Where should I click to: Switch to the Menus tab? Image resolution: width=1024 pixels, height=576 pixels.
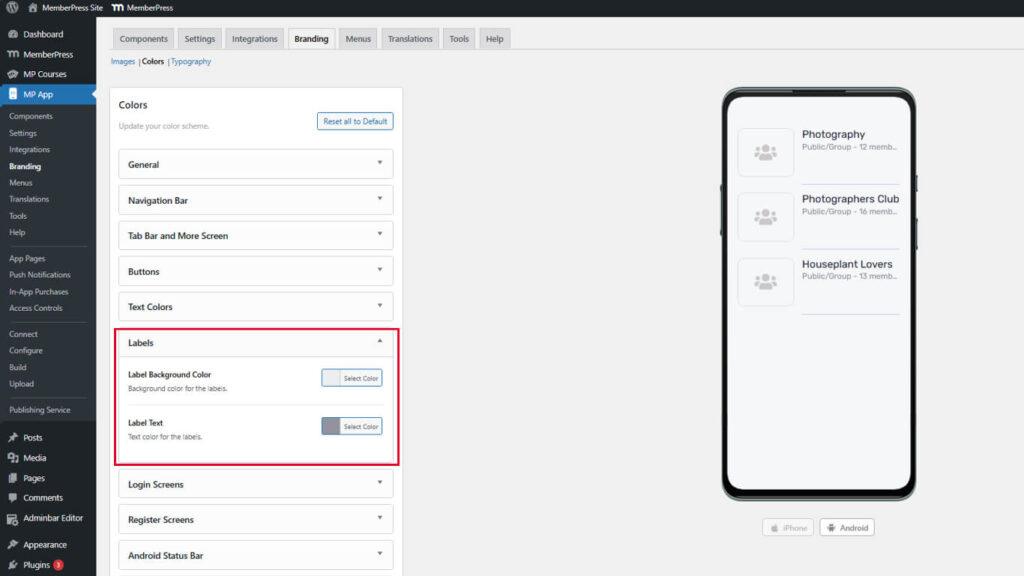357,39
